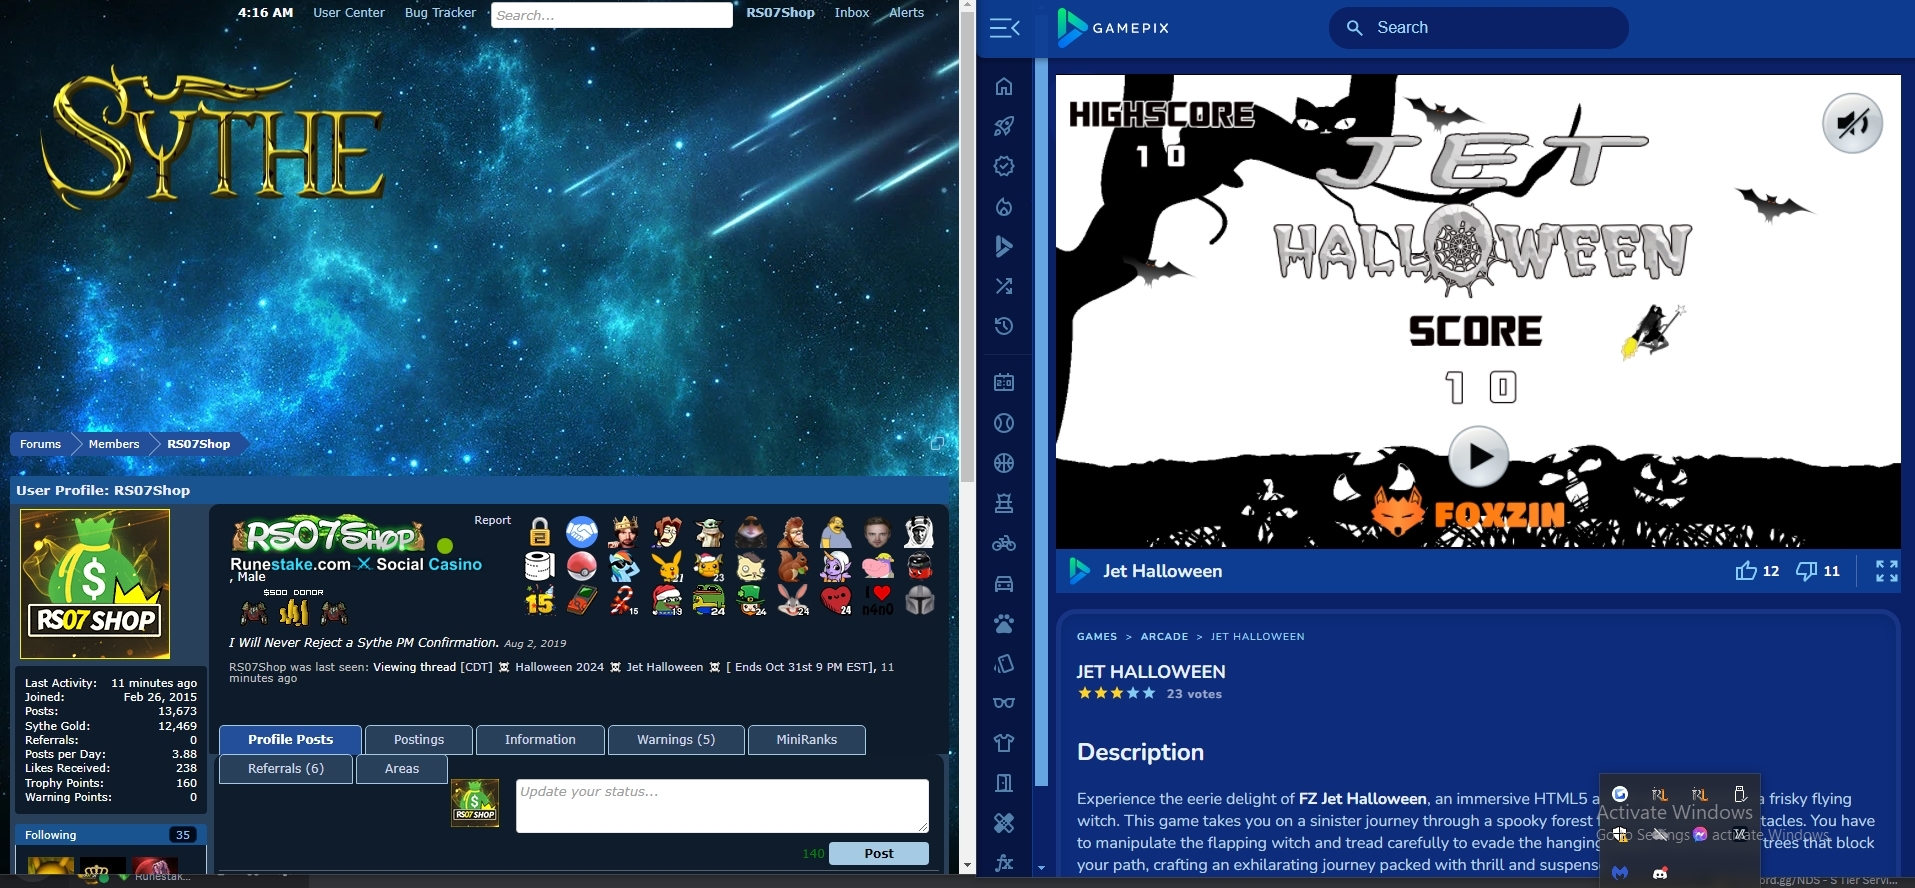Viewport: 1915px width, 888px height.
Task: Open the baseball category icon
Action: [x=1004, y=423]
